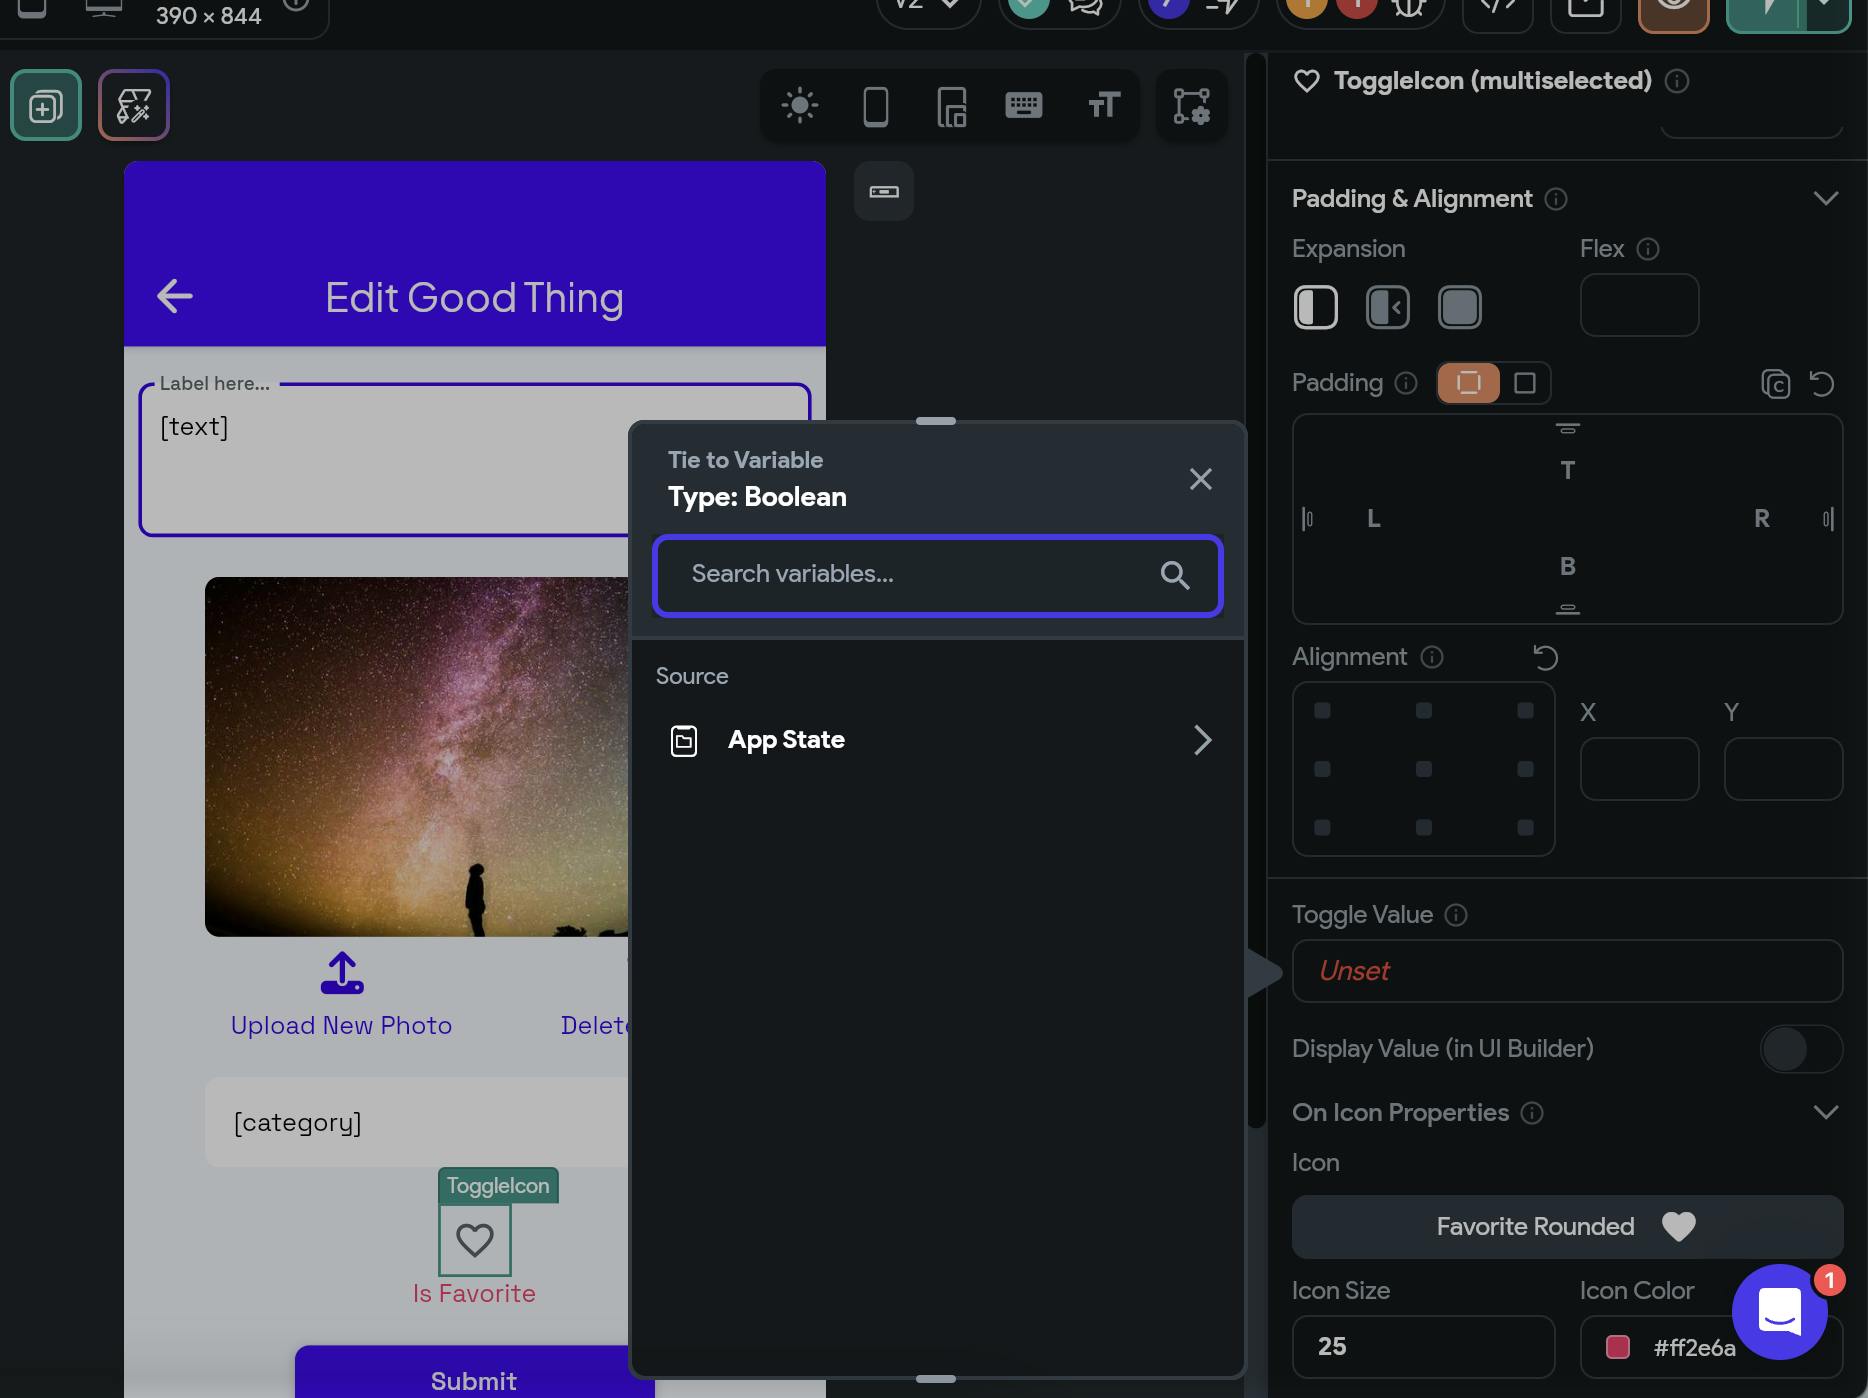Screen dimensions: 1868x1398
Task: Click the canvas width handle icon
Action: tap(884, 191)
